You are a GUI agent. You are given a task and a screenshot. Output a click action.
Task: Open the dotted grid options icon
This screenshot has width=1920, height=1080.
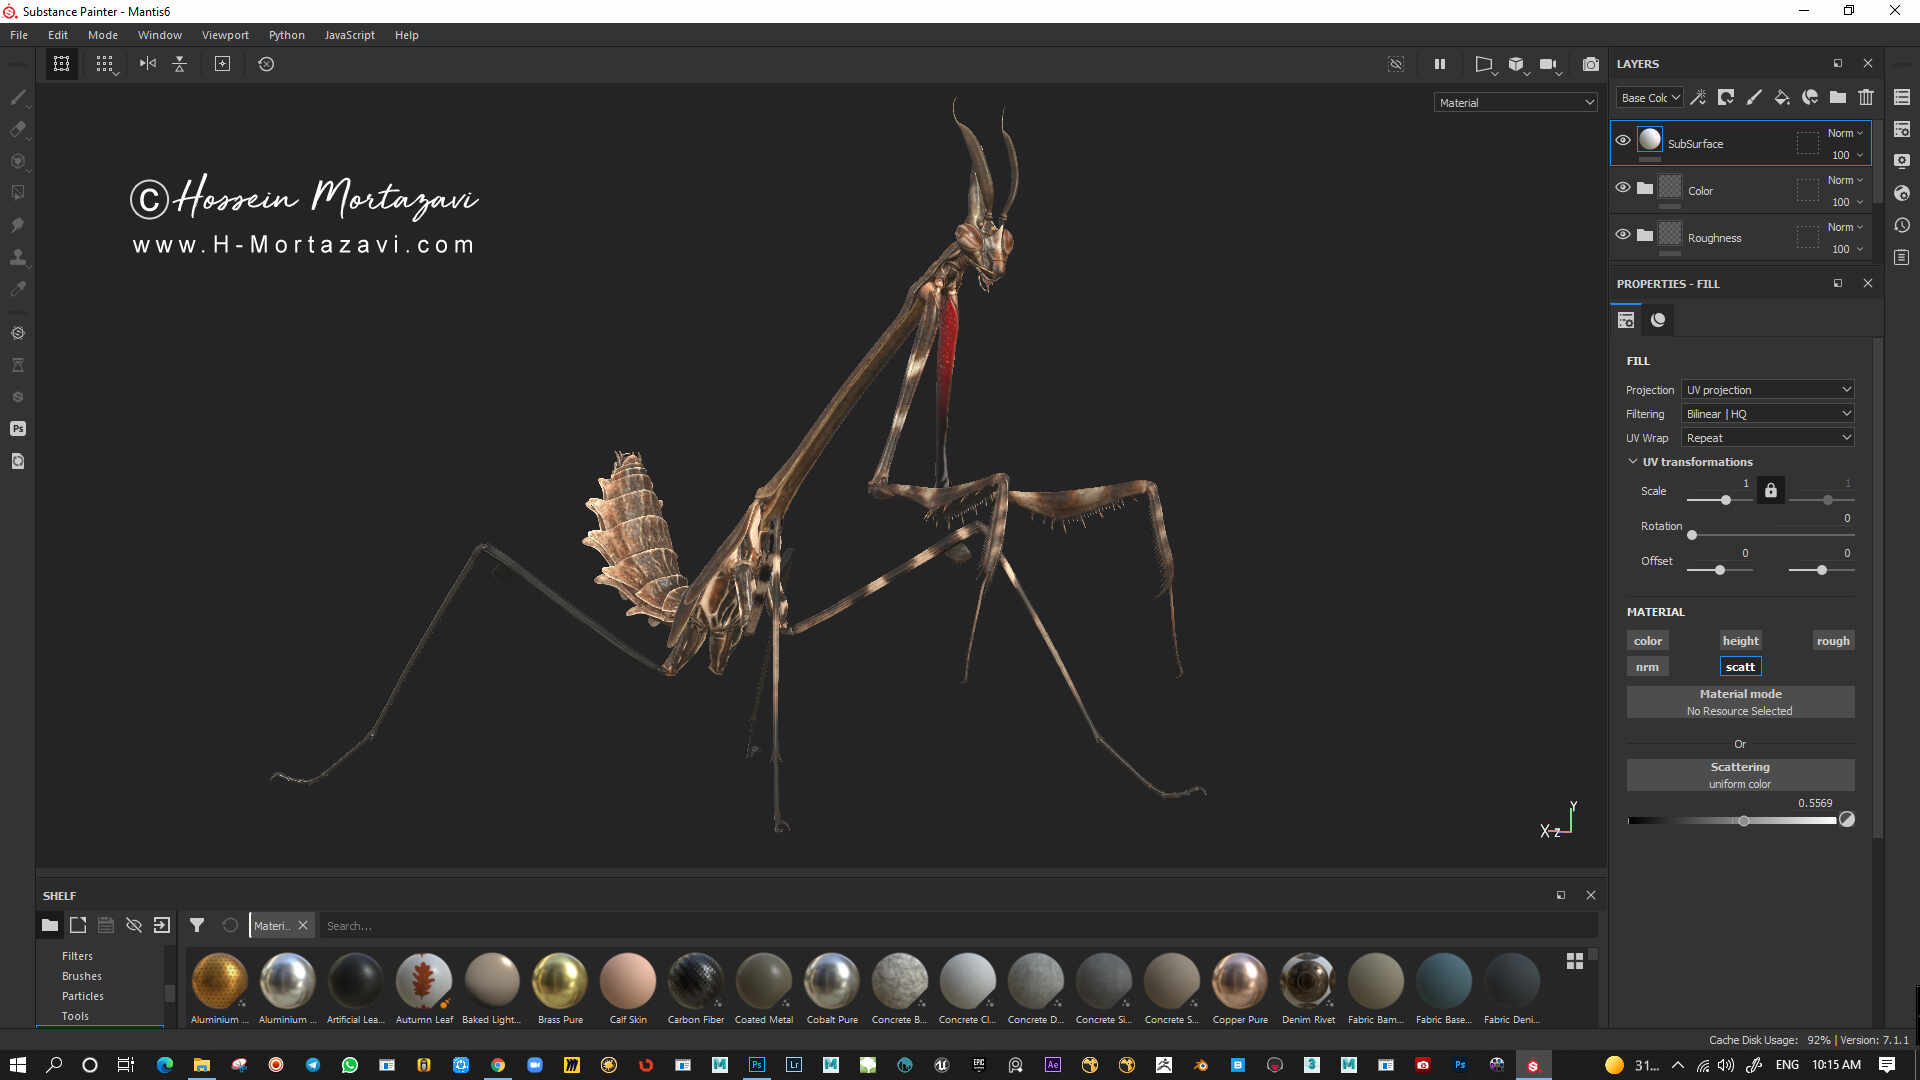(105, 64)
